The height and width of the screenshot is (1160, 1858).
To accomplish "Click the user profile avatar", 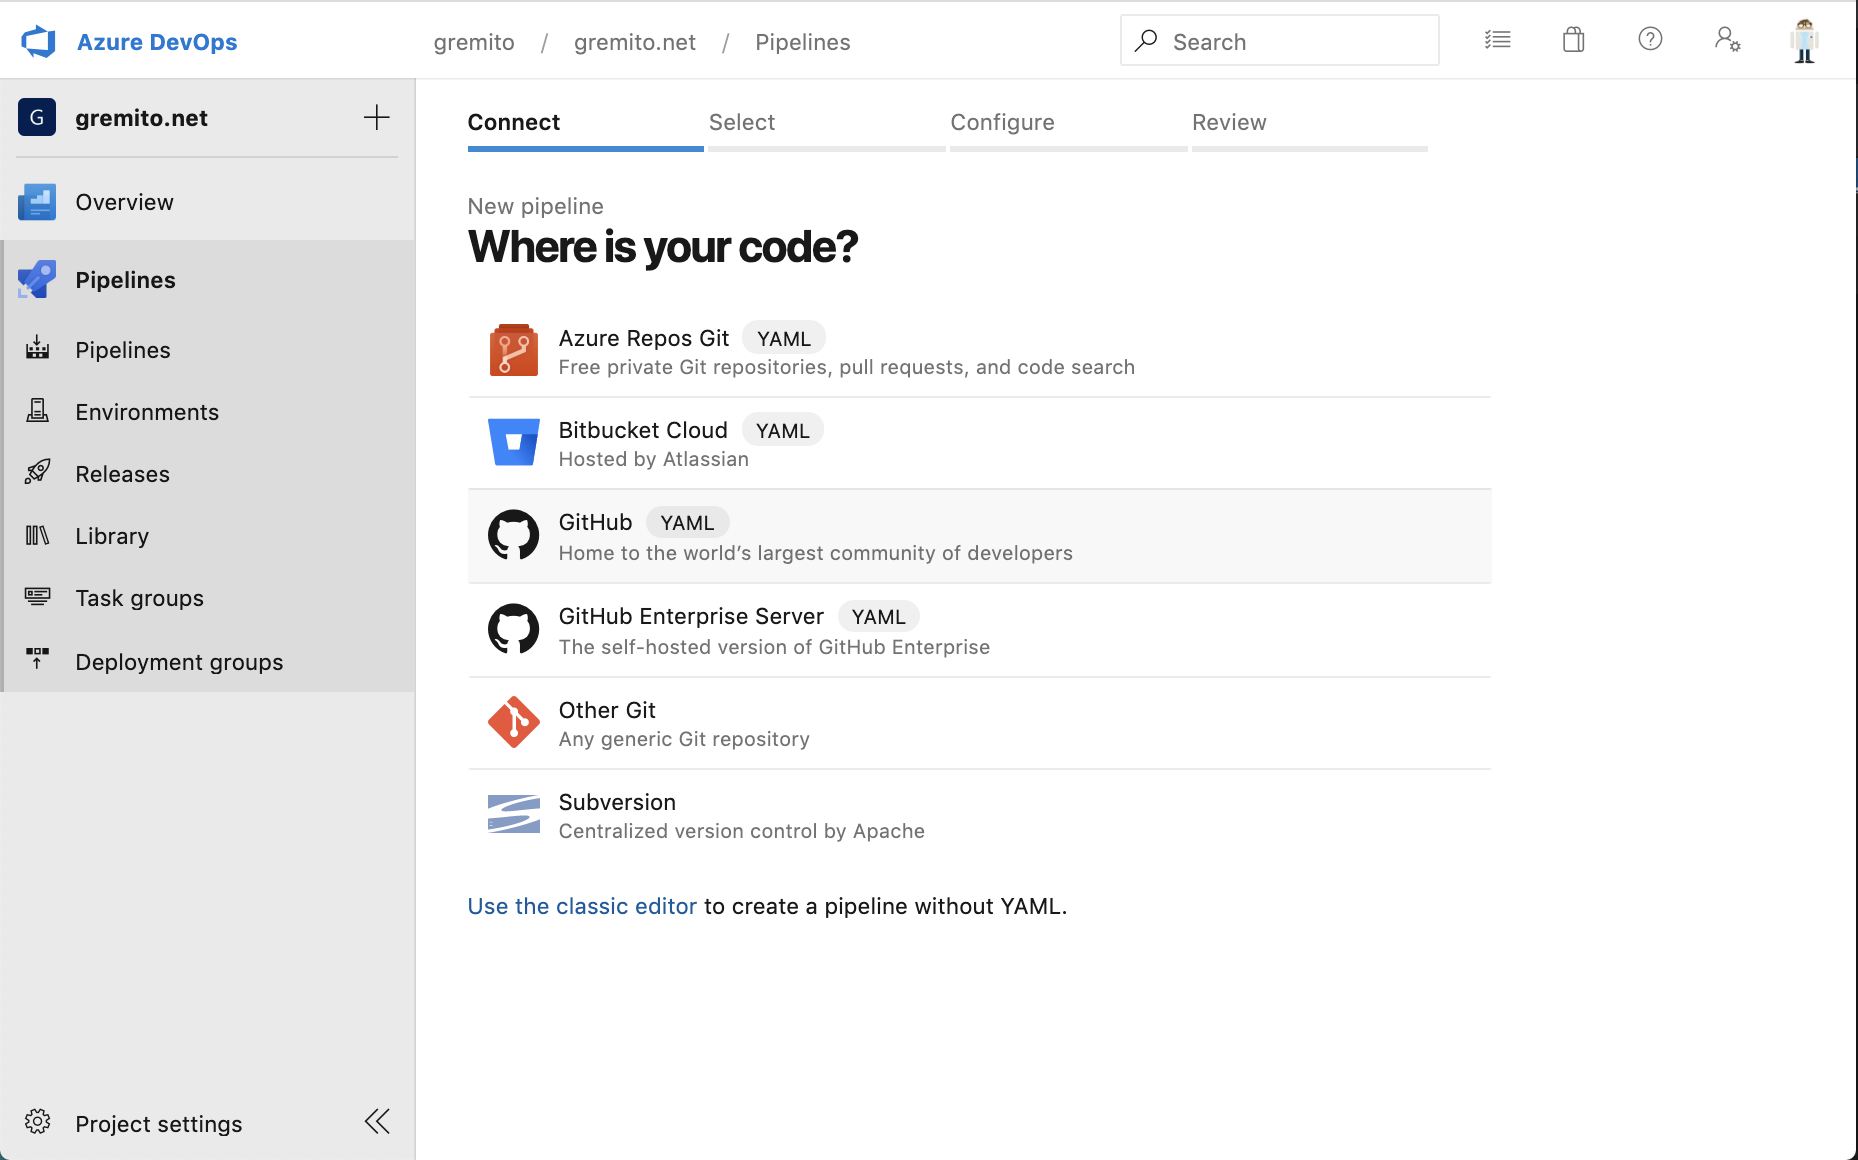I will (1804, 41).
